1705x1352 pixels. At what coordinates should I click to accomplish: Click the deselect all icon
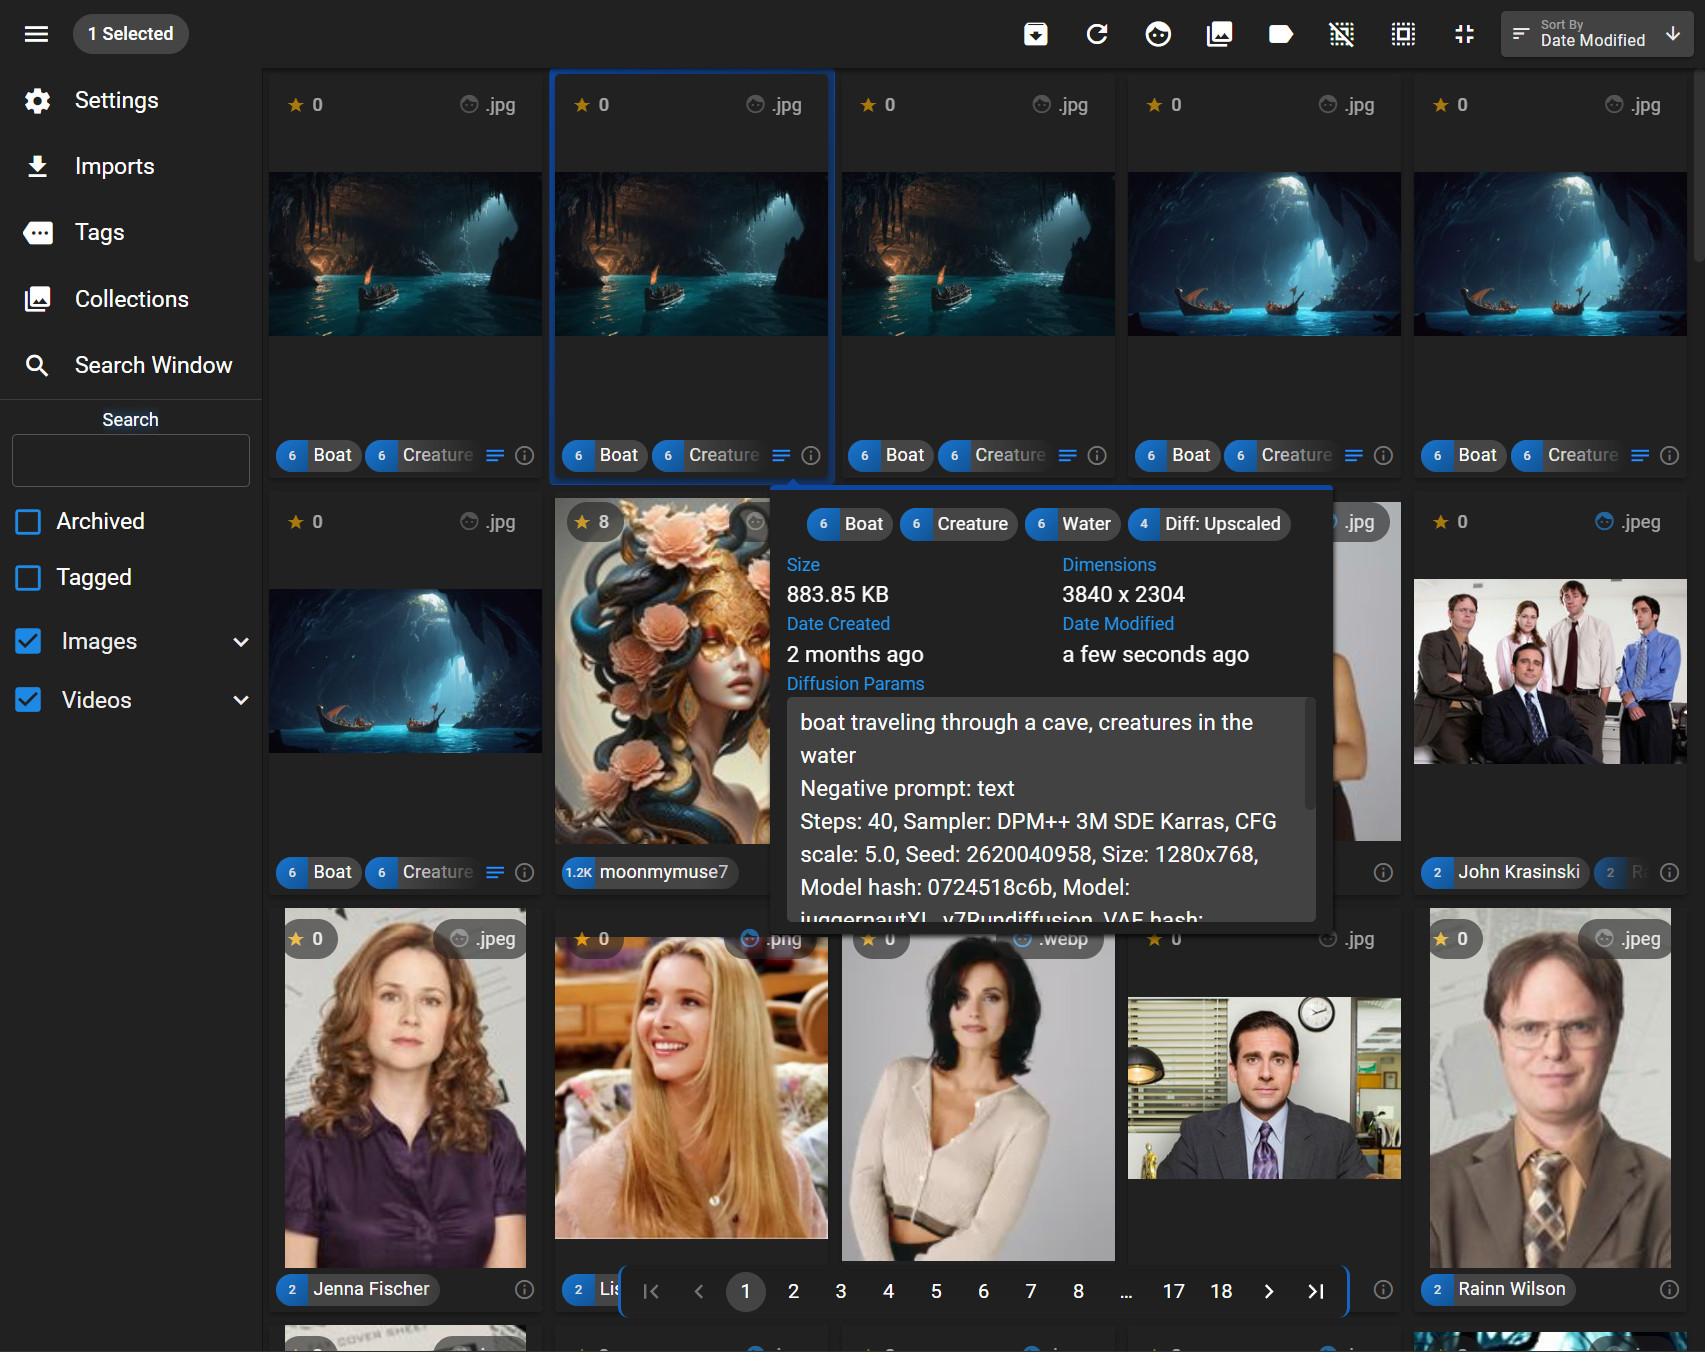point(1341,35)
